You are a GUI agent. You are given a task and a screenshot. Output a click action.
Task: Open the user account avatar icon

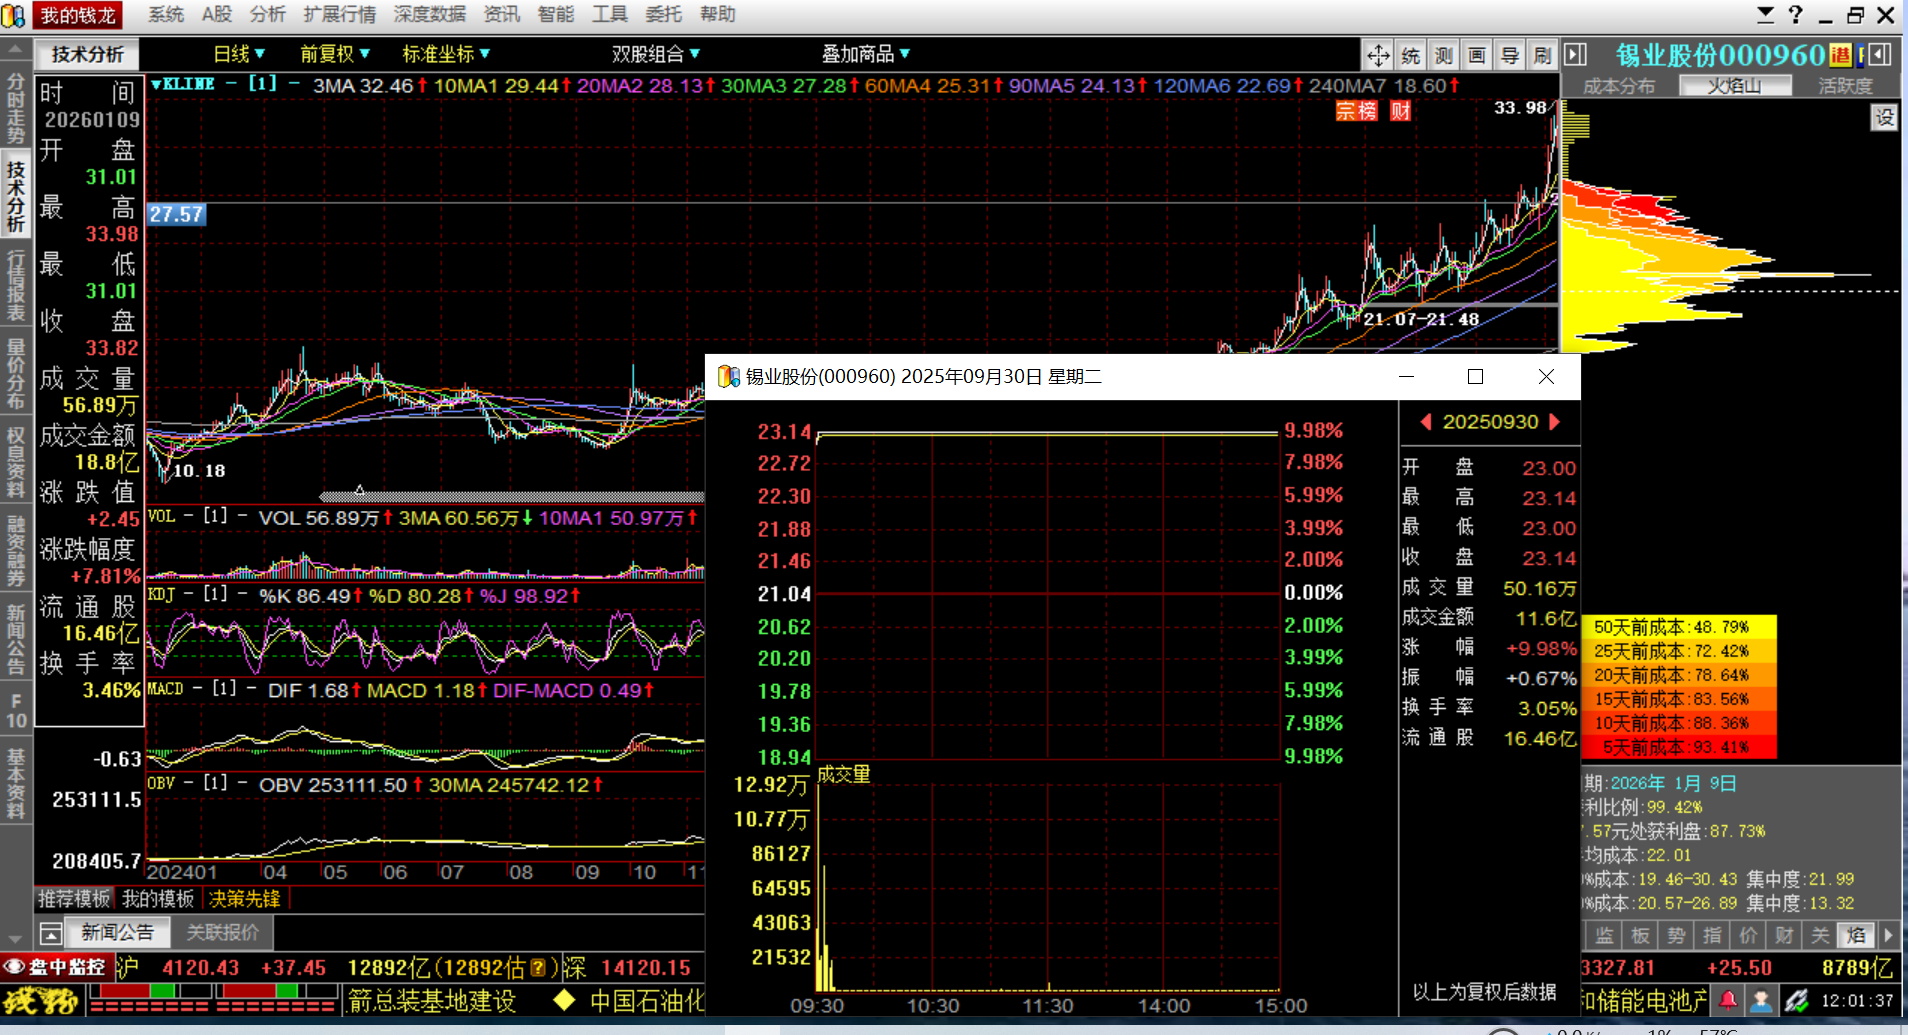tap(1762, 999)
